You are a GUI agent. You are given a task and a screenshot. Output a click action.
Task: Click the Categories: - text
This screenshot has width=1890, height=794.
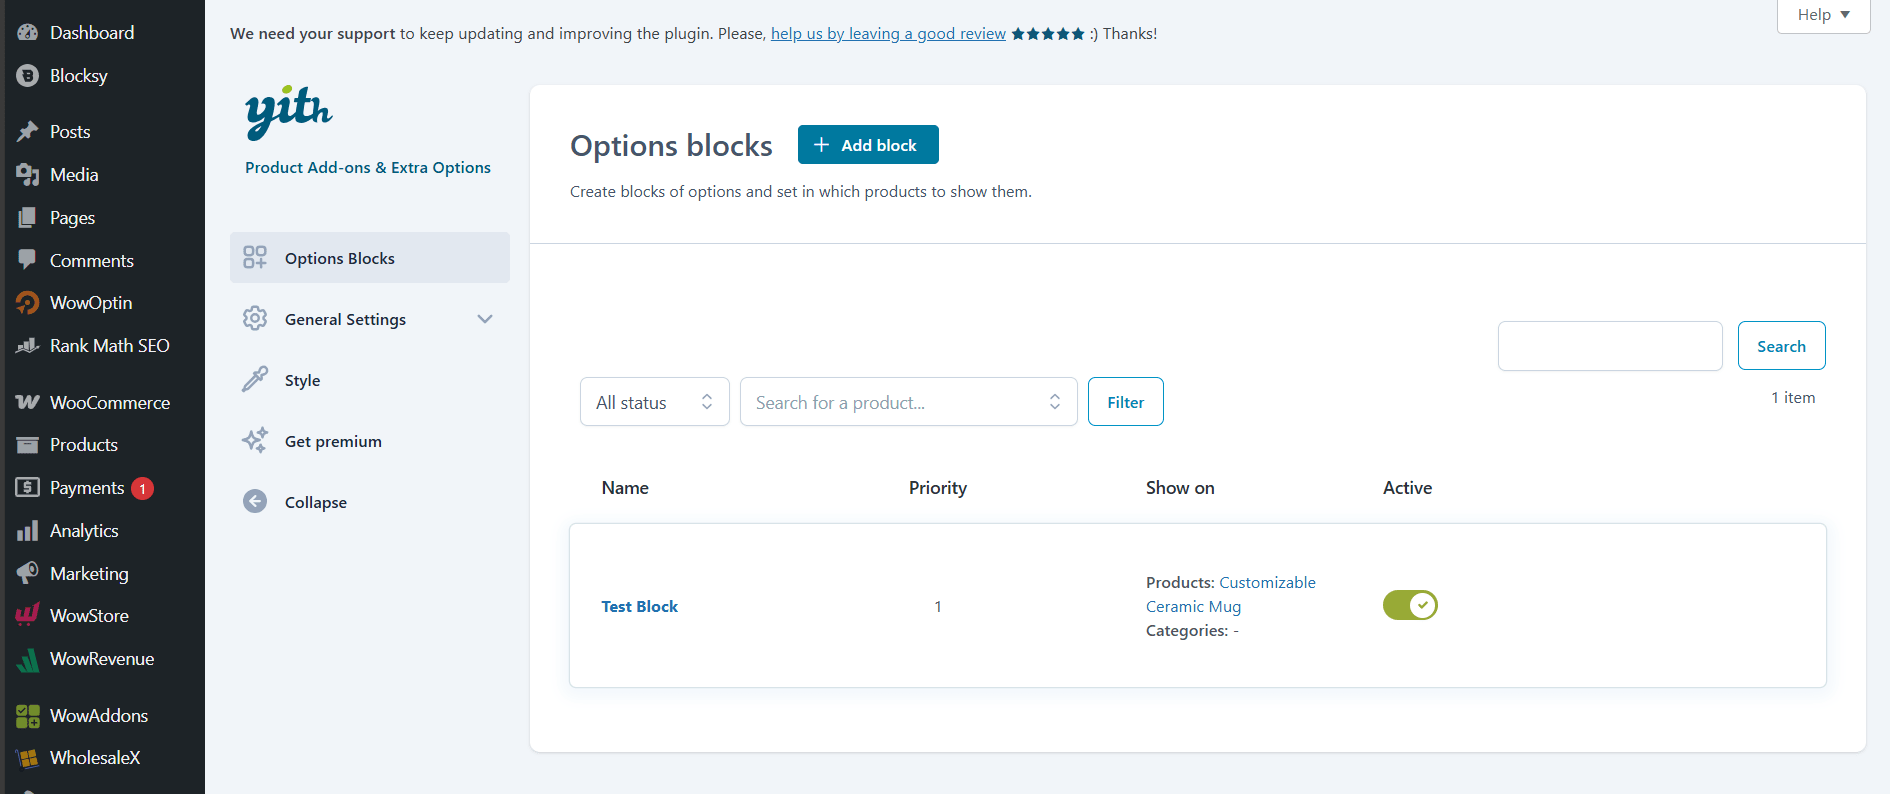[1192, 630]
